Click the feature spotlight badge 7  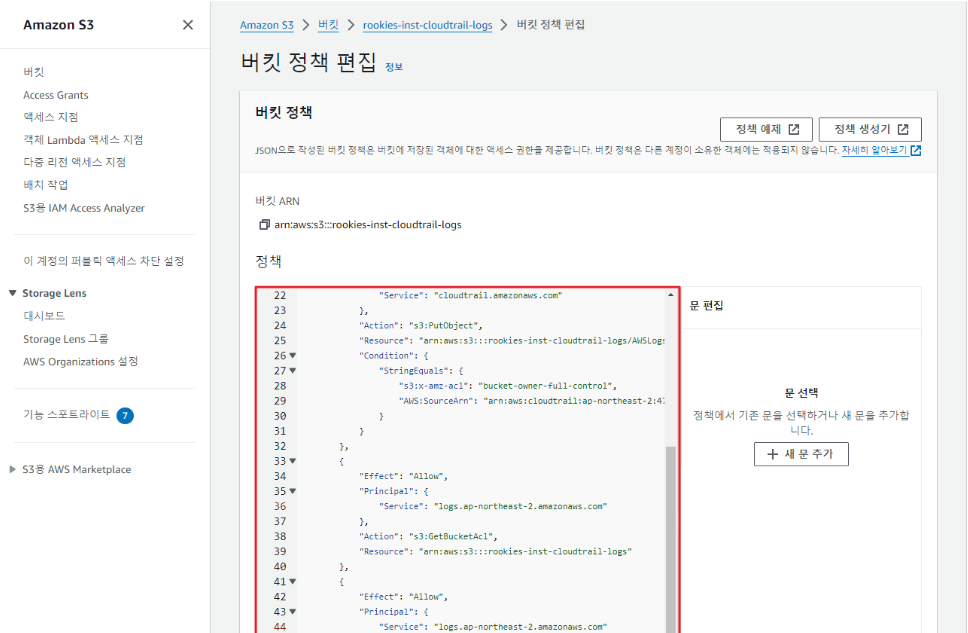click(125, 415)
